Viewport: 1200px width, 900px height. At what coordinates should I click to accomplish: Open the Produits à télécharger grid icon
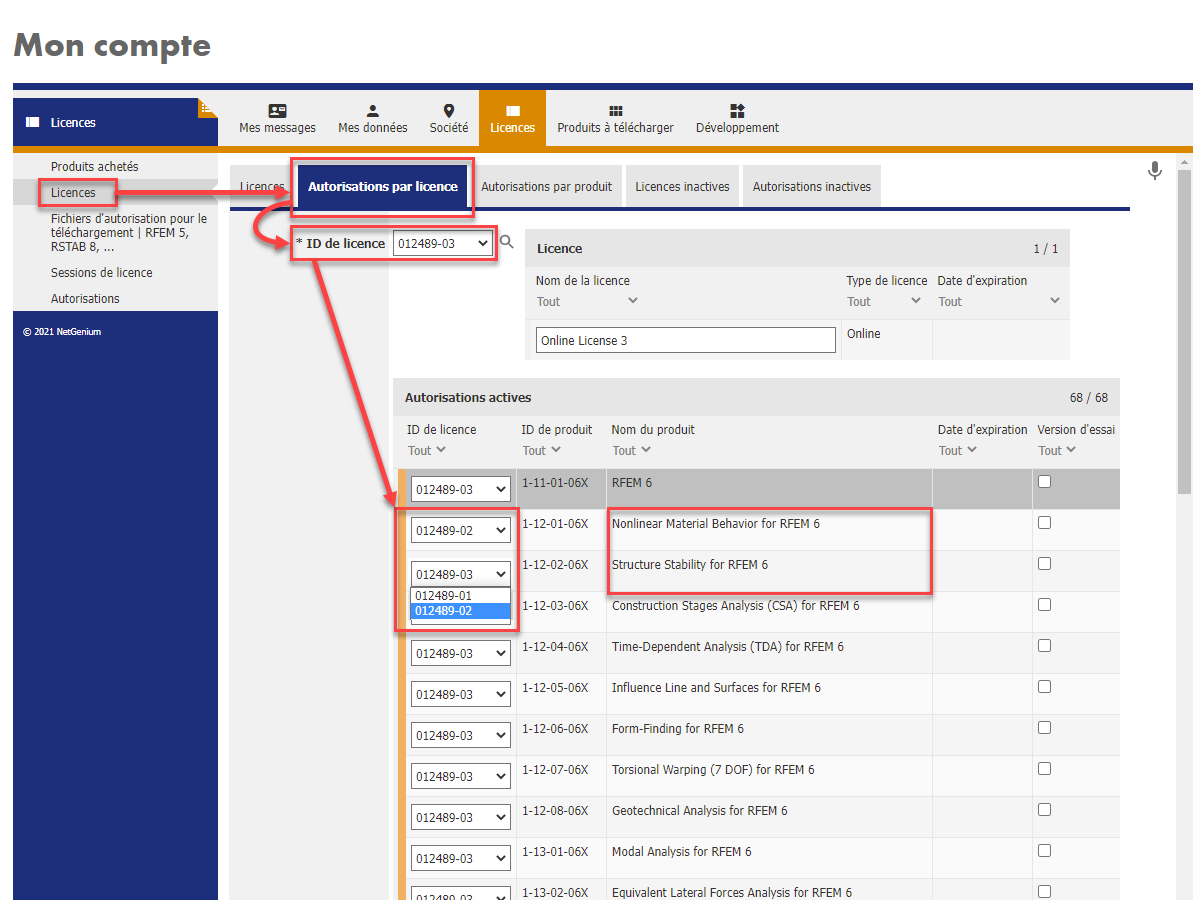[617, 112]
